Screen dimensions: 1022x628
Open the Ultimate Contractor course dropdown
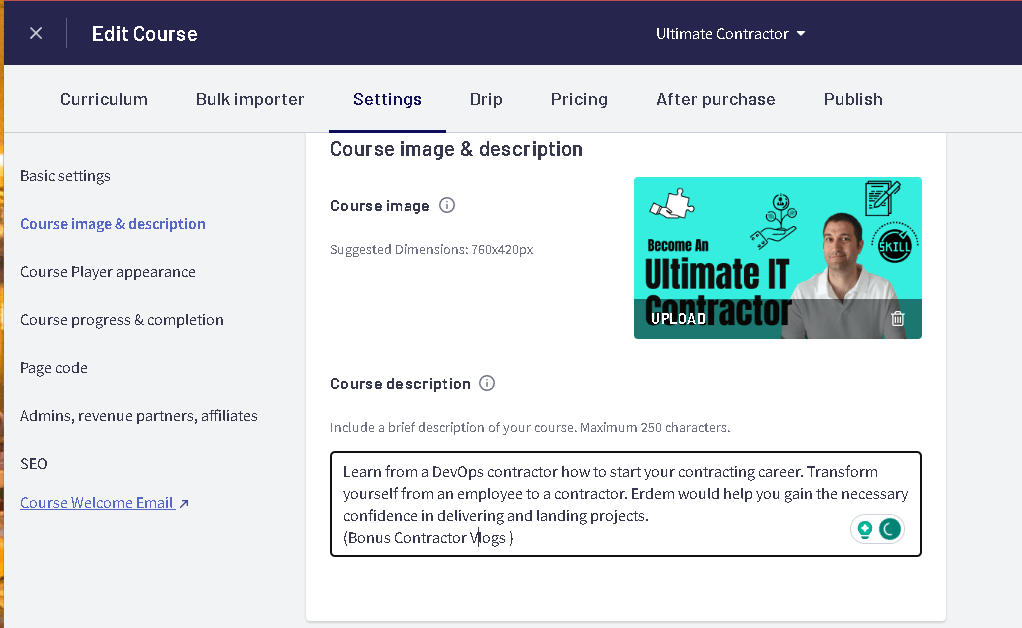(x=730, y=34)
